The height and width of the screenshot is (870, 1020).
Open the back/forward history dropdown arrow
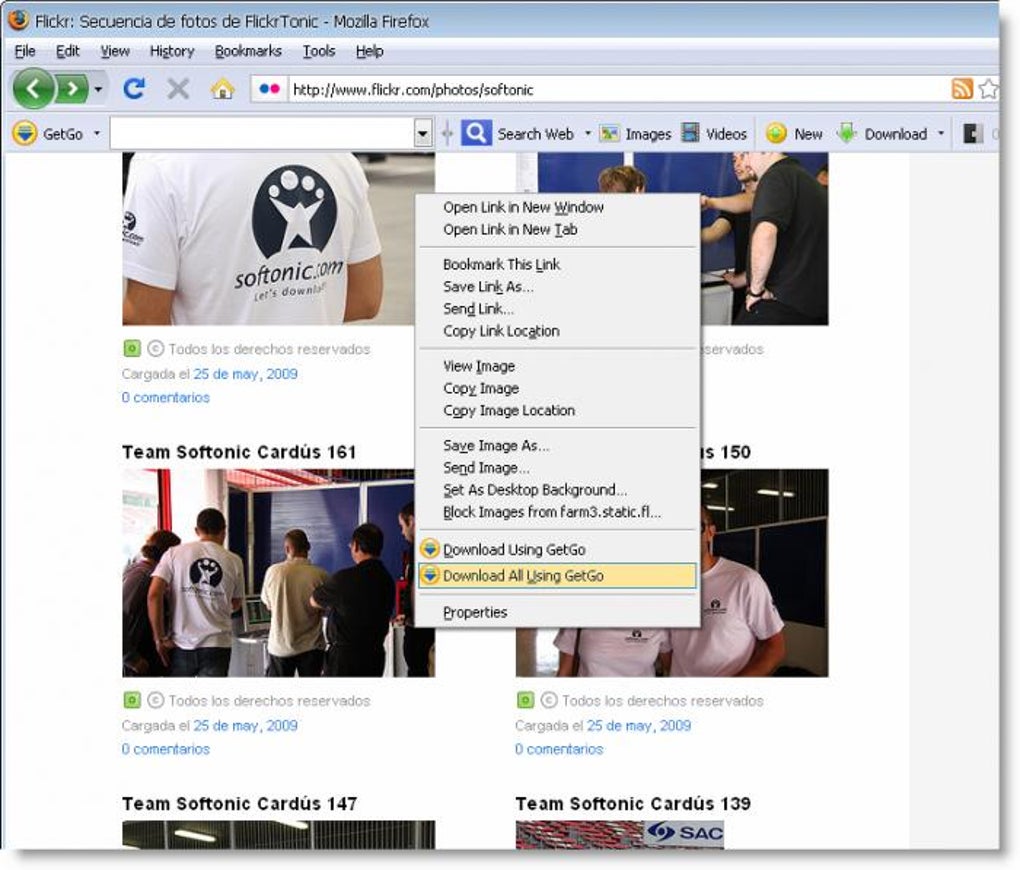click(x=98, y=88)
